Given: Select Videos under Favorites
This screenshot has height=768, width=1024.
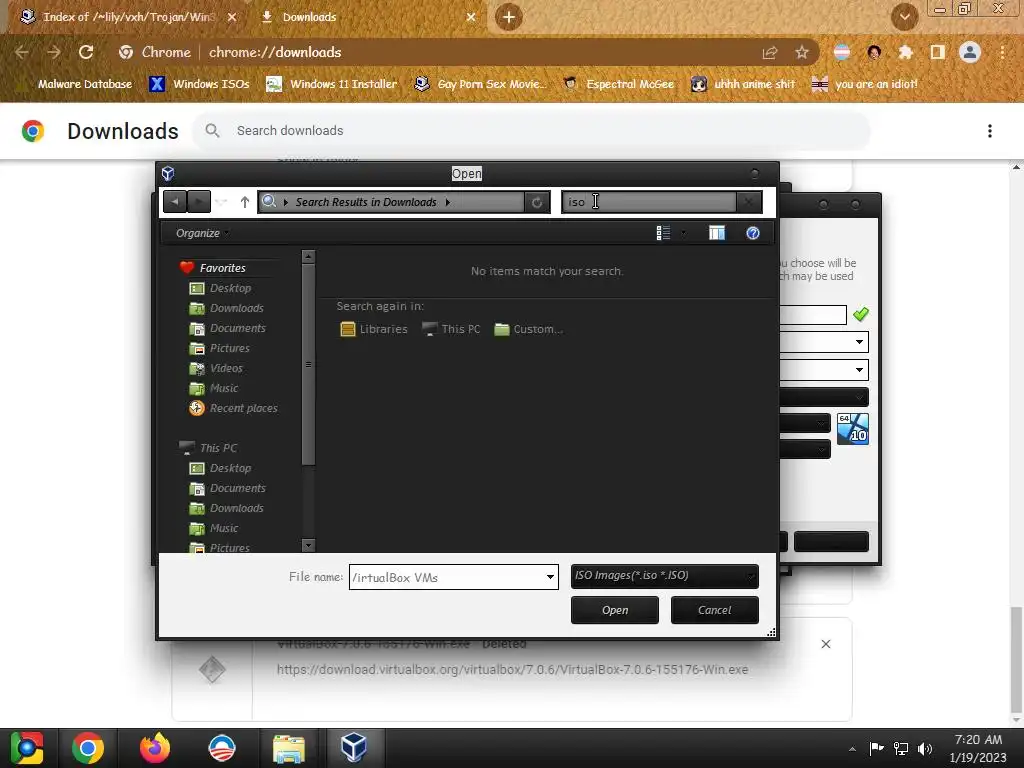Looking at the screenshot, I should point(216,368).
